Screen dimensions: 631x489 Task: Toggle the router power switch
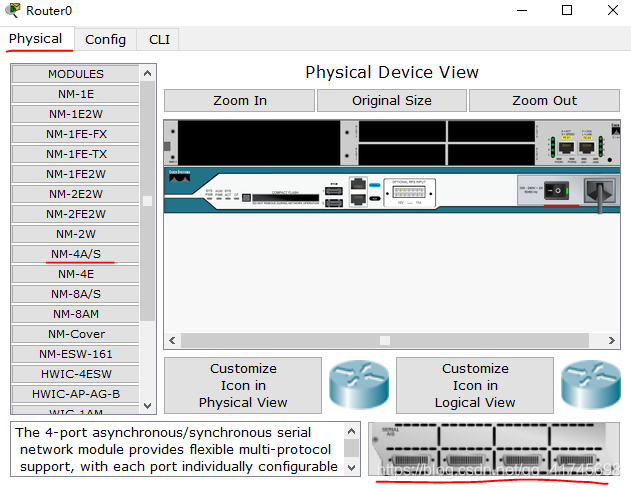point(557,190)
